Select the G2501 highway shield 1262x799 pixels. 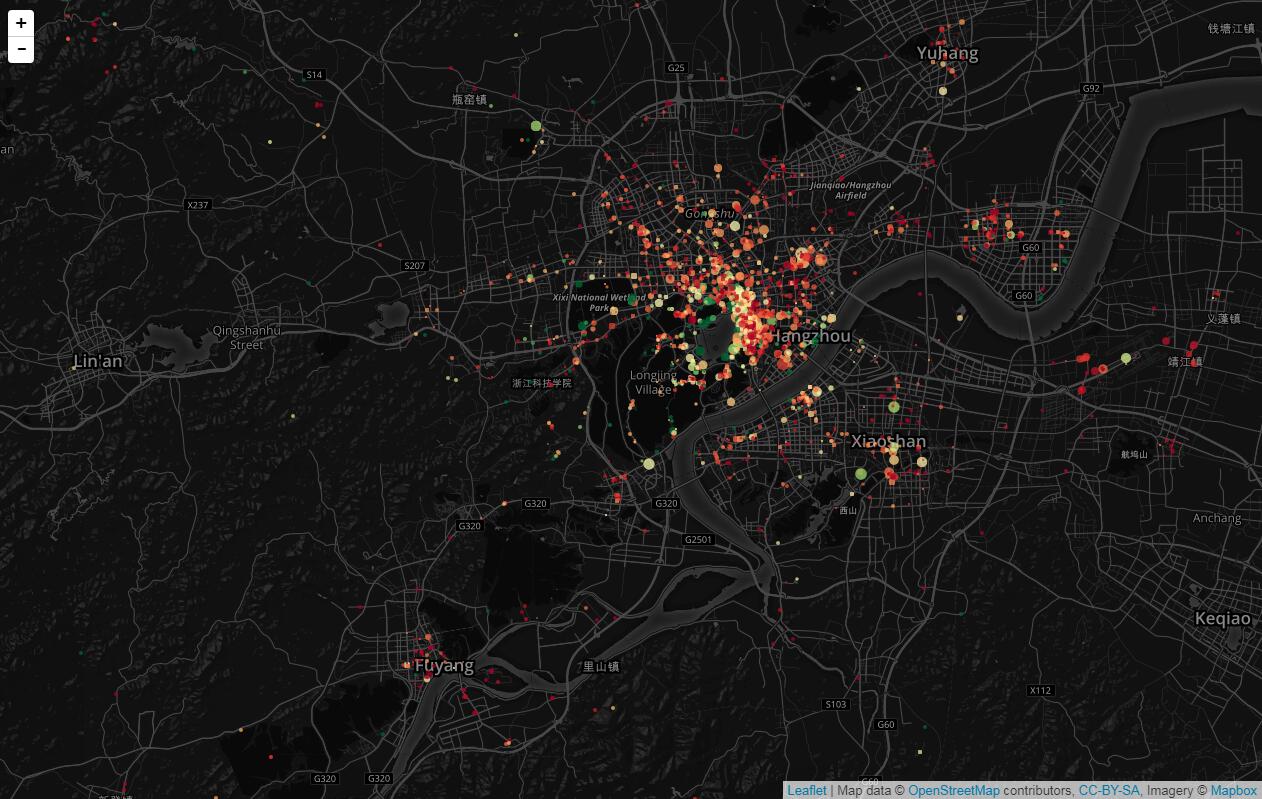point(698,540)
